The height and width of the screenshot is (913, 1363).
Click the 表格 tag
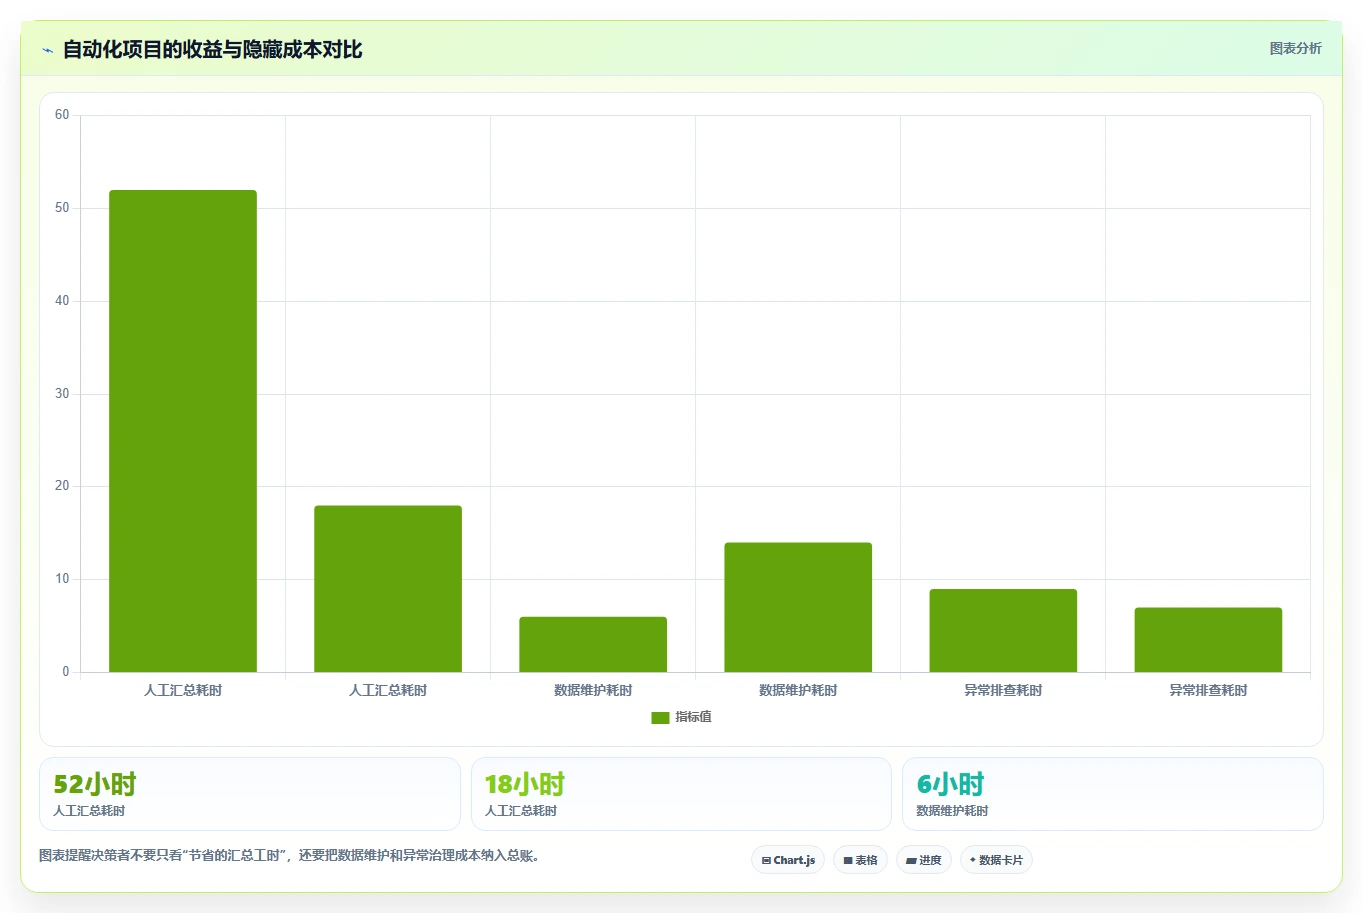[x=860, y=860]
